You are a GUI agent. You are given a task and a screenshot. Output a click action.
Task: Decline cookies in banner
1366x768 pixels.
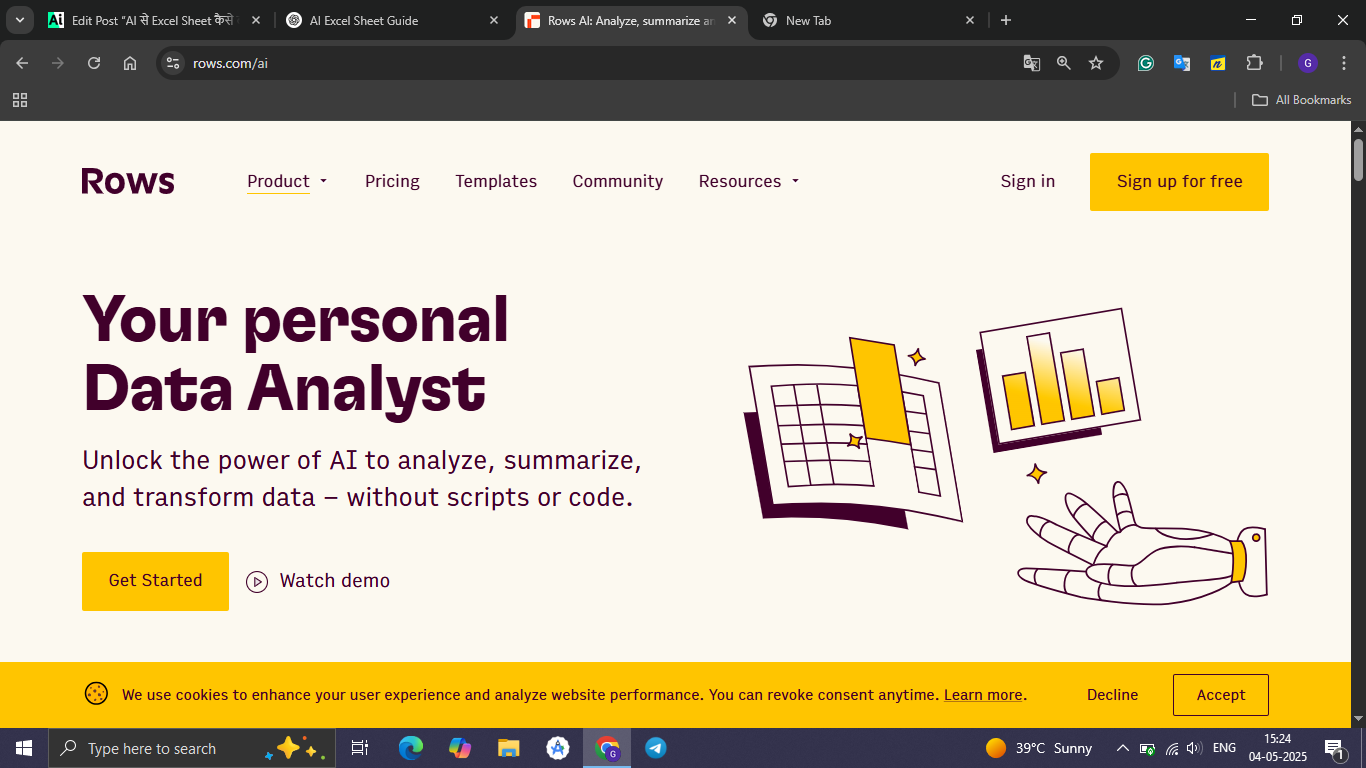(x=1113, y=695)
